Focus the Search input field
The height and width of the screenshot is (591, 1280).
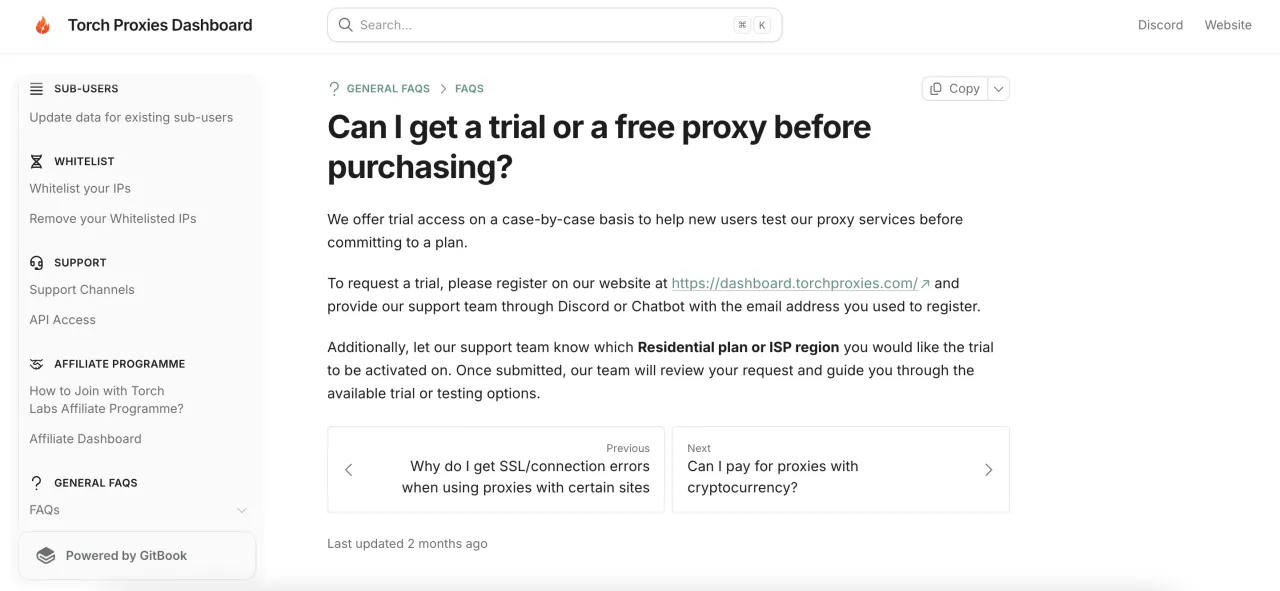click(540, 25)
